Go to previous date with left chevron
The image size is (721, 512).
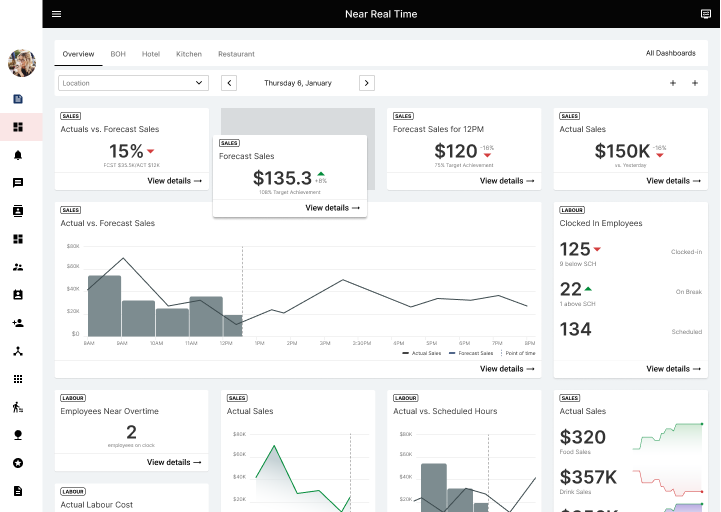click(x=229, y=83)
